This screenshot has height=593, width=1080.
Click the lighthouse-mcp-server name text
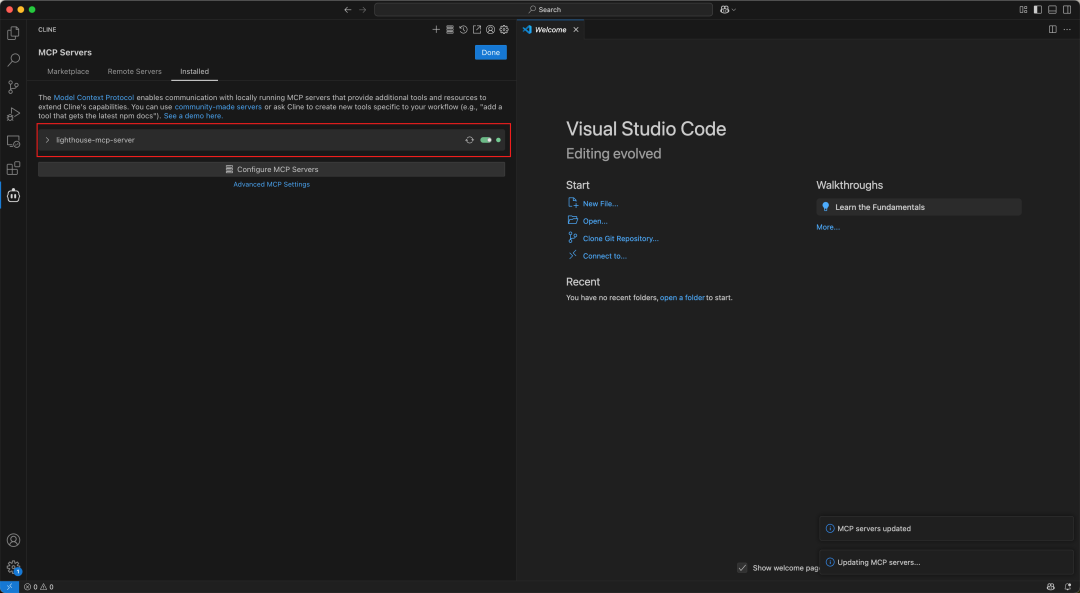click(x=95, y=140)
